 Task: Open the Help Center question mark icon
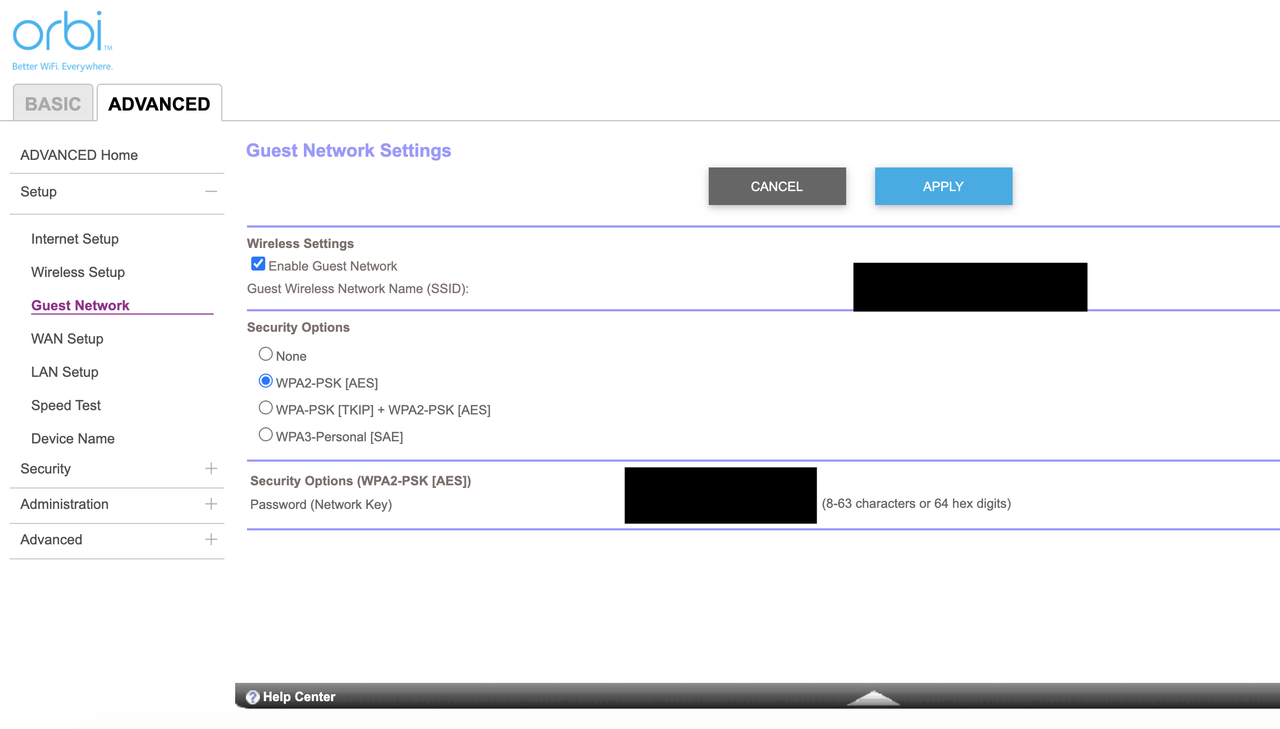[x=251, y=696]
